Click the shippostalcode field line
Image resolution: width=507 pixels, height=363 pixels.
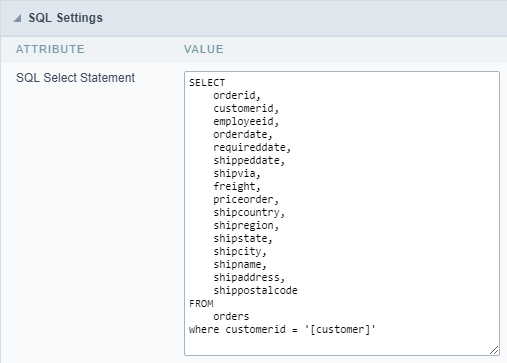tap(255, 291)
